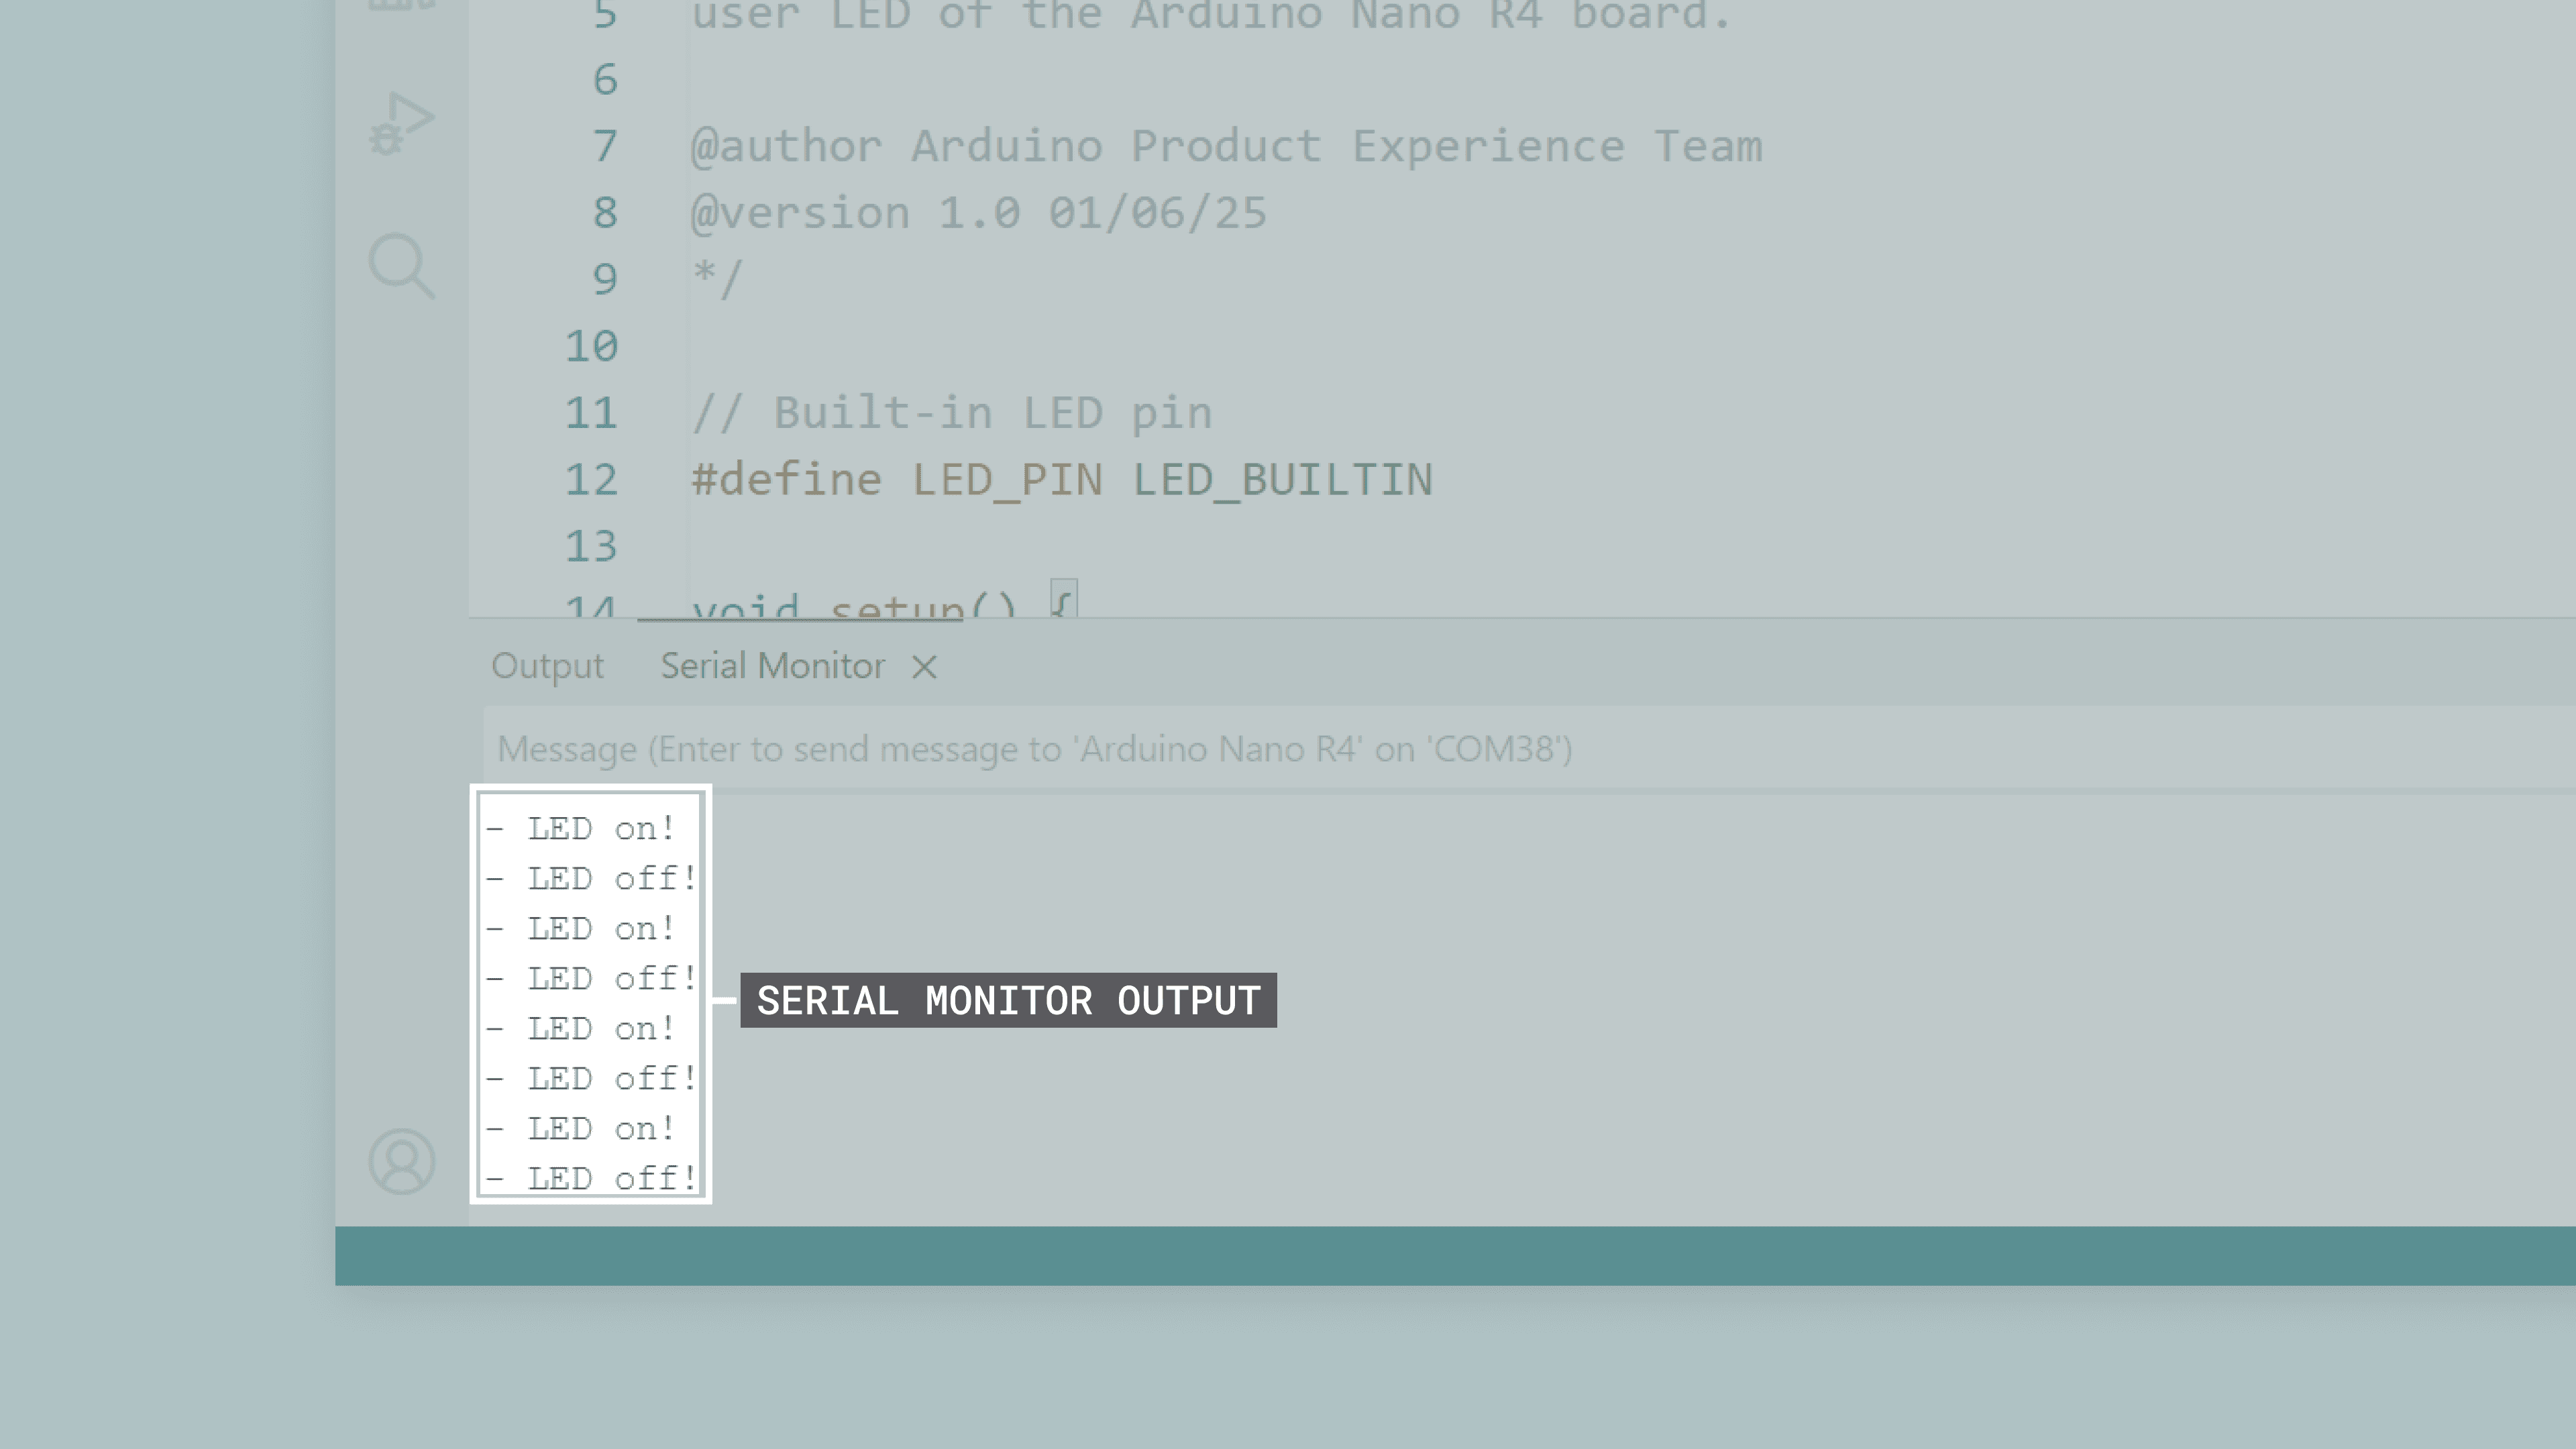Select the Serial Monitor tab
Viewport: 2576px width, 1449px height.
(772, 666)
